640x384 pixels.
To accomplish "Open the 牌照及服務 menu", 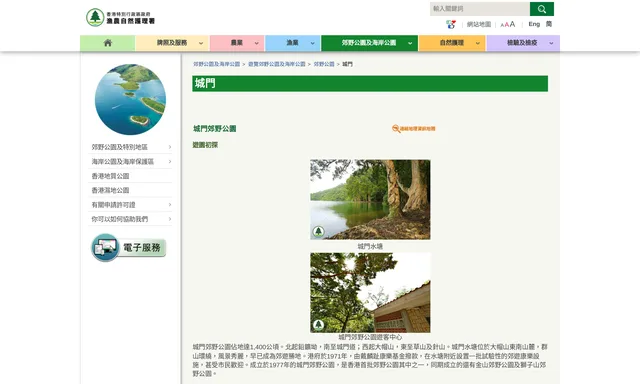I will [x=172, y=43].
